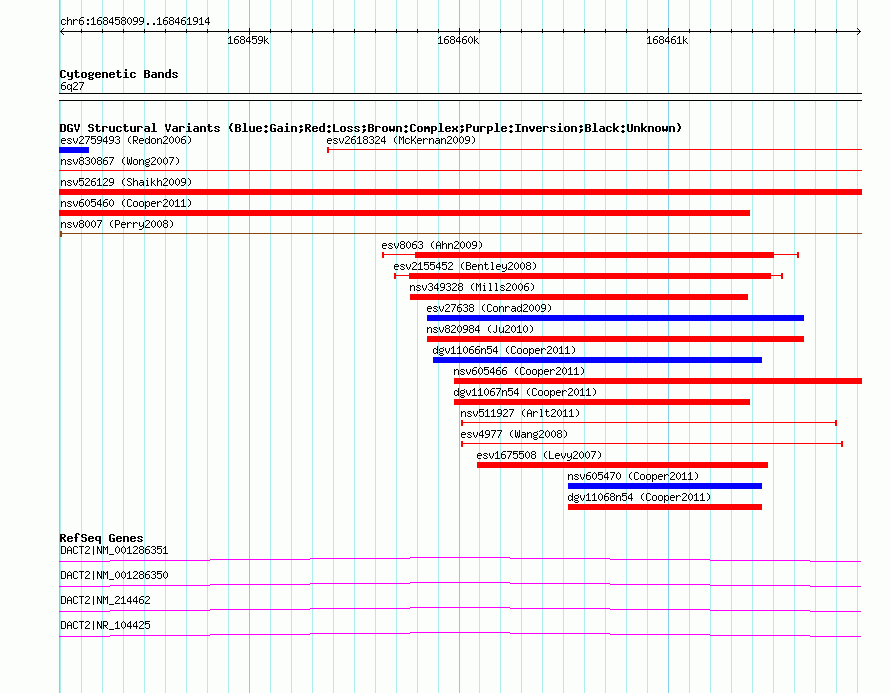The image size is (890, 693).
Task: Click the nsv605466 red loss bar
Action: 658,381
